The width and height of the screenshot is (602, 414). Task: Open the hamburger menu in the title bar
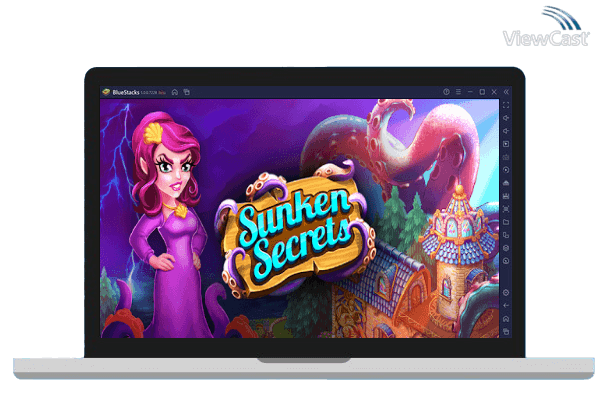click(x=458, y=92)
